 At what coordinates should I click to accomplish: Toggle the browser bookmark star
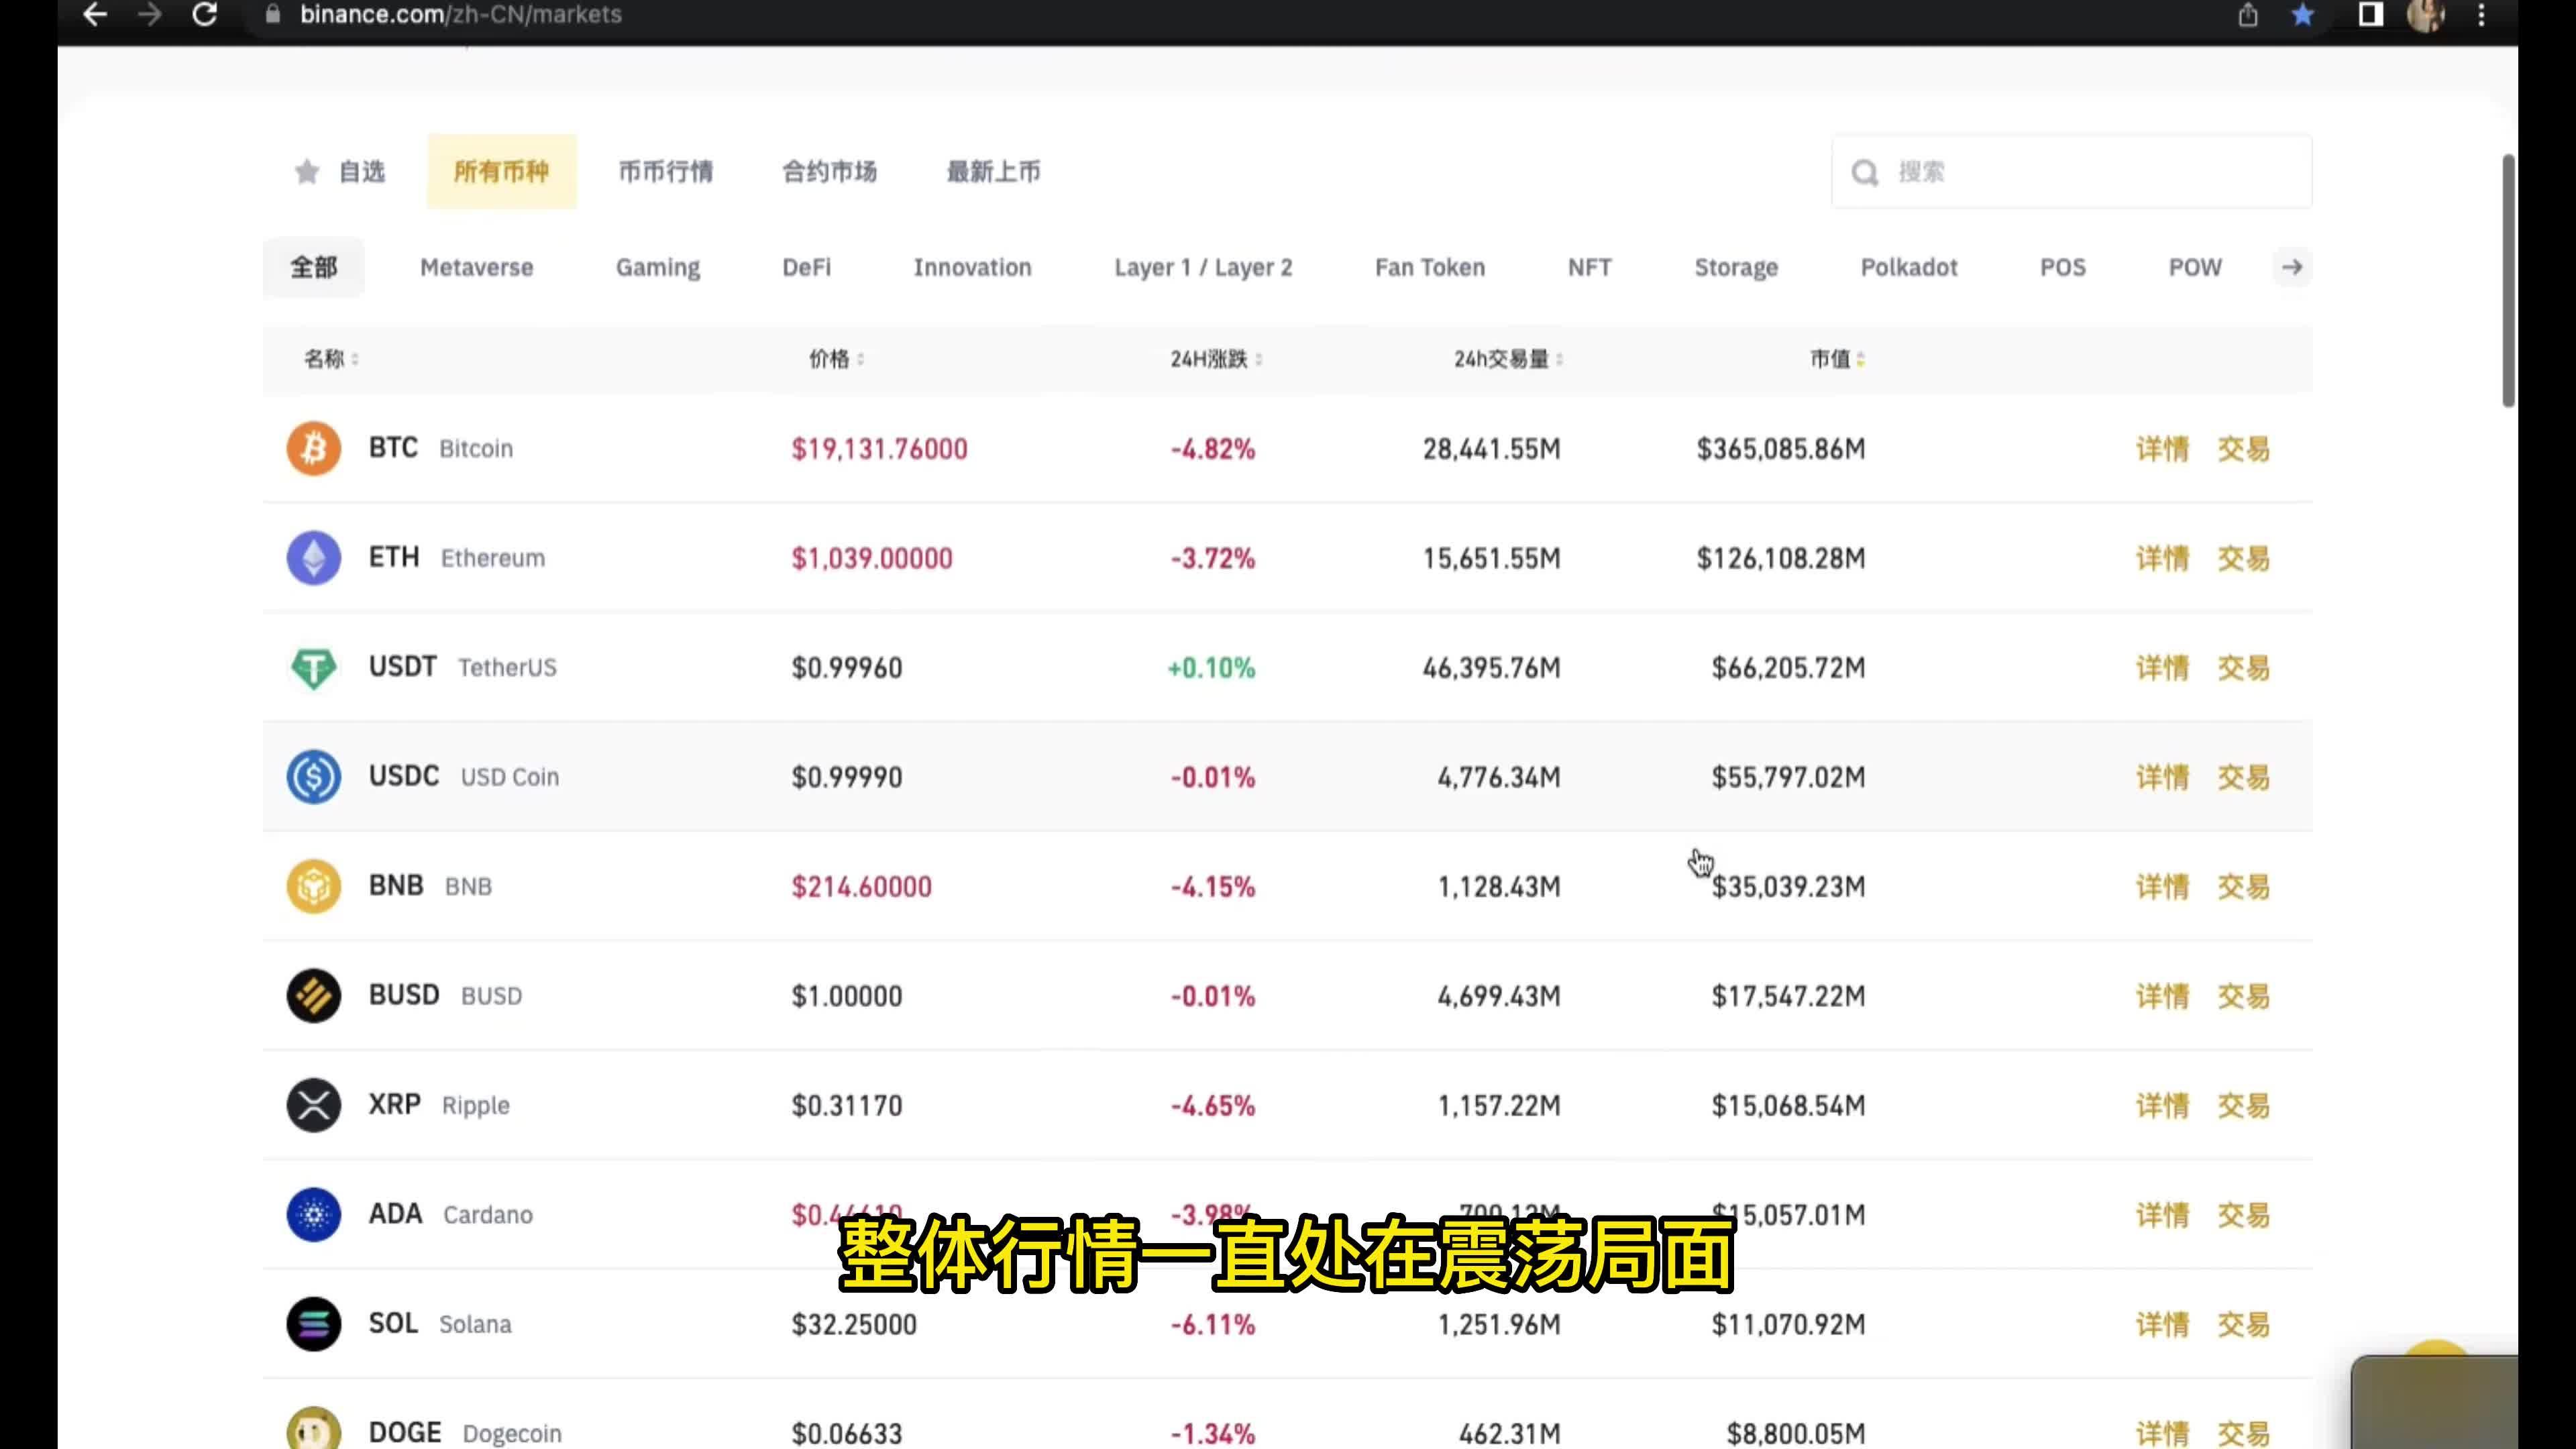tap(2302, 15)
